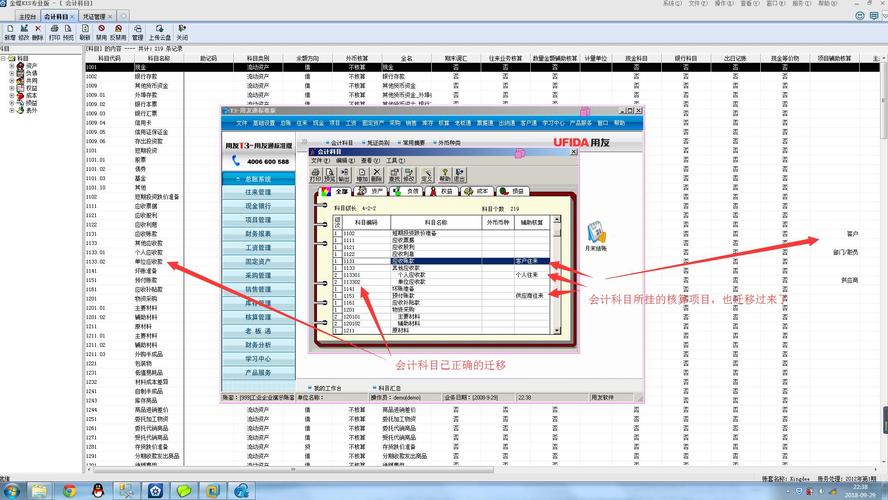Select row 1131 应收账款 in T3 list

click(441, 261)
